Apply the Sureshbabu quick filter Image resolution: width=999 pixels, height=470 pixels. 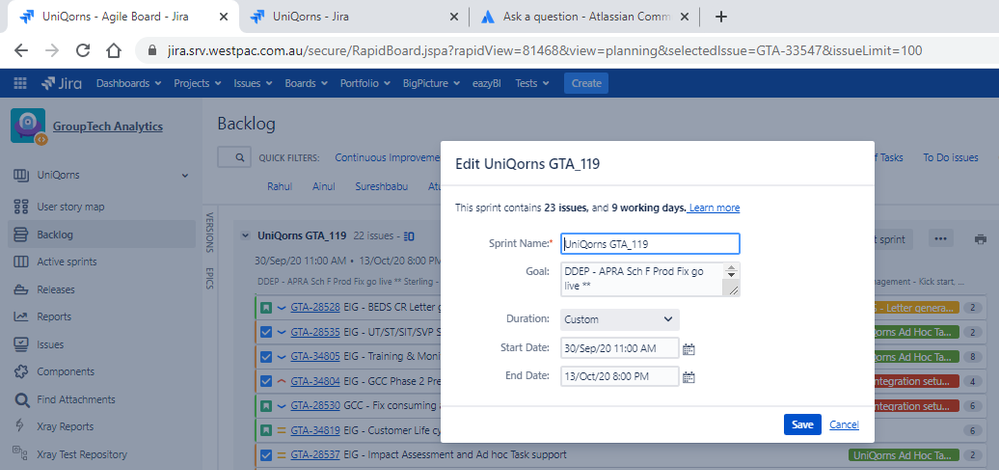(382, 187)
